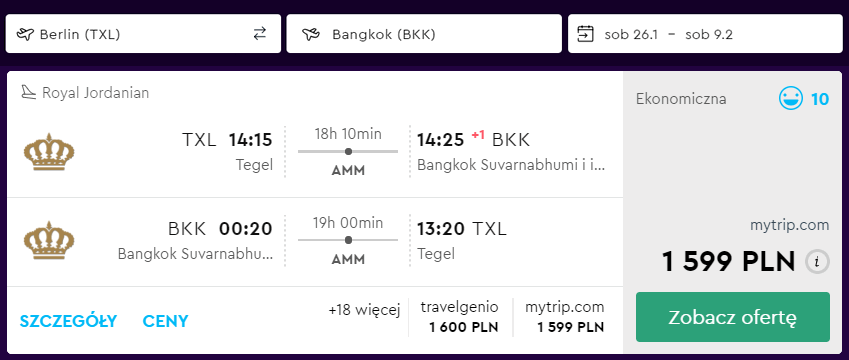Click the outbound flight Royal Jordanian crown logo
Image resolution: width=849 pixels, height=360 pixels.
coord(49,152)
